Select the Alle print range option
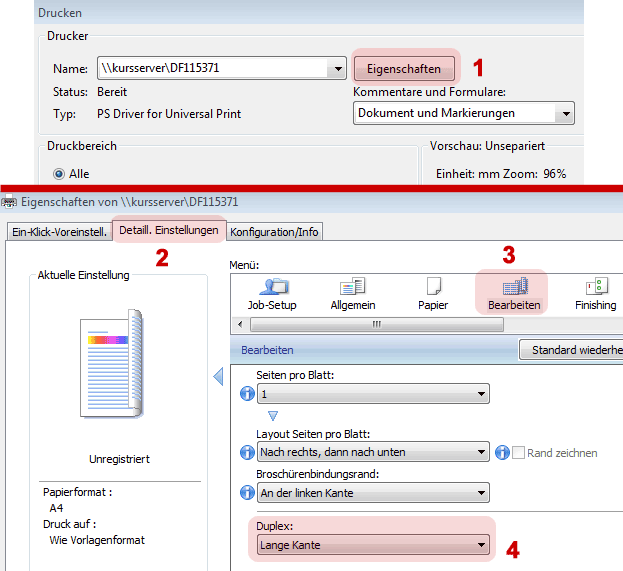This screenshot has height=571, width=623. [x=59, y=174]
